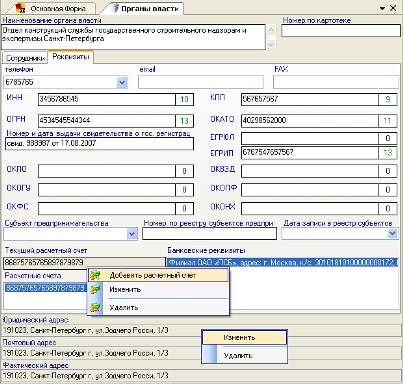Click the ОГРН input field
The height and width of the screenshot is (384, 403).
(107, 121)
